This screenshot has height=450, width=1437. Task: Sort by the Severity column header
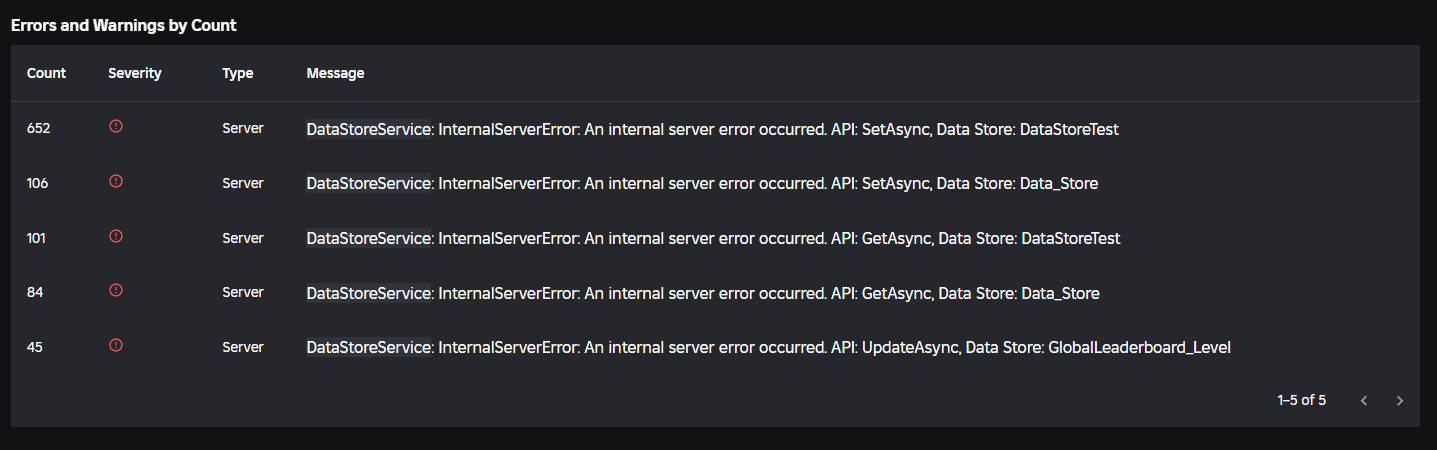pyautogui.click(x=135, y=73)
